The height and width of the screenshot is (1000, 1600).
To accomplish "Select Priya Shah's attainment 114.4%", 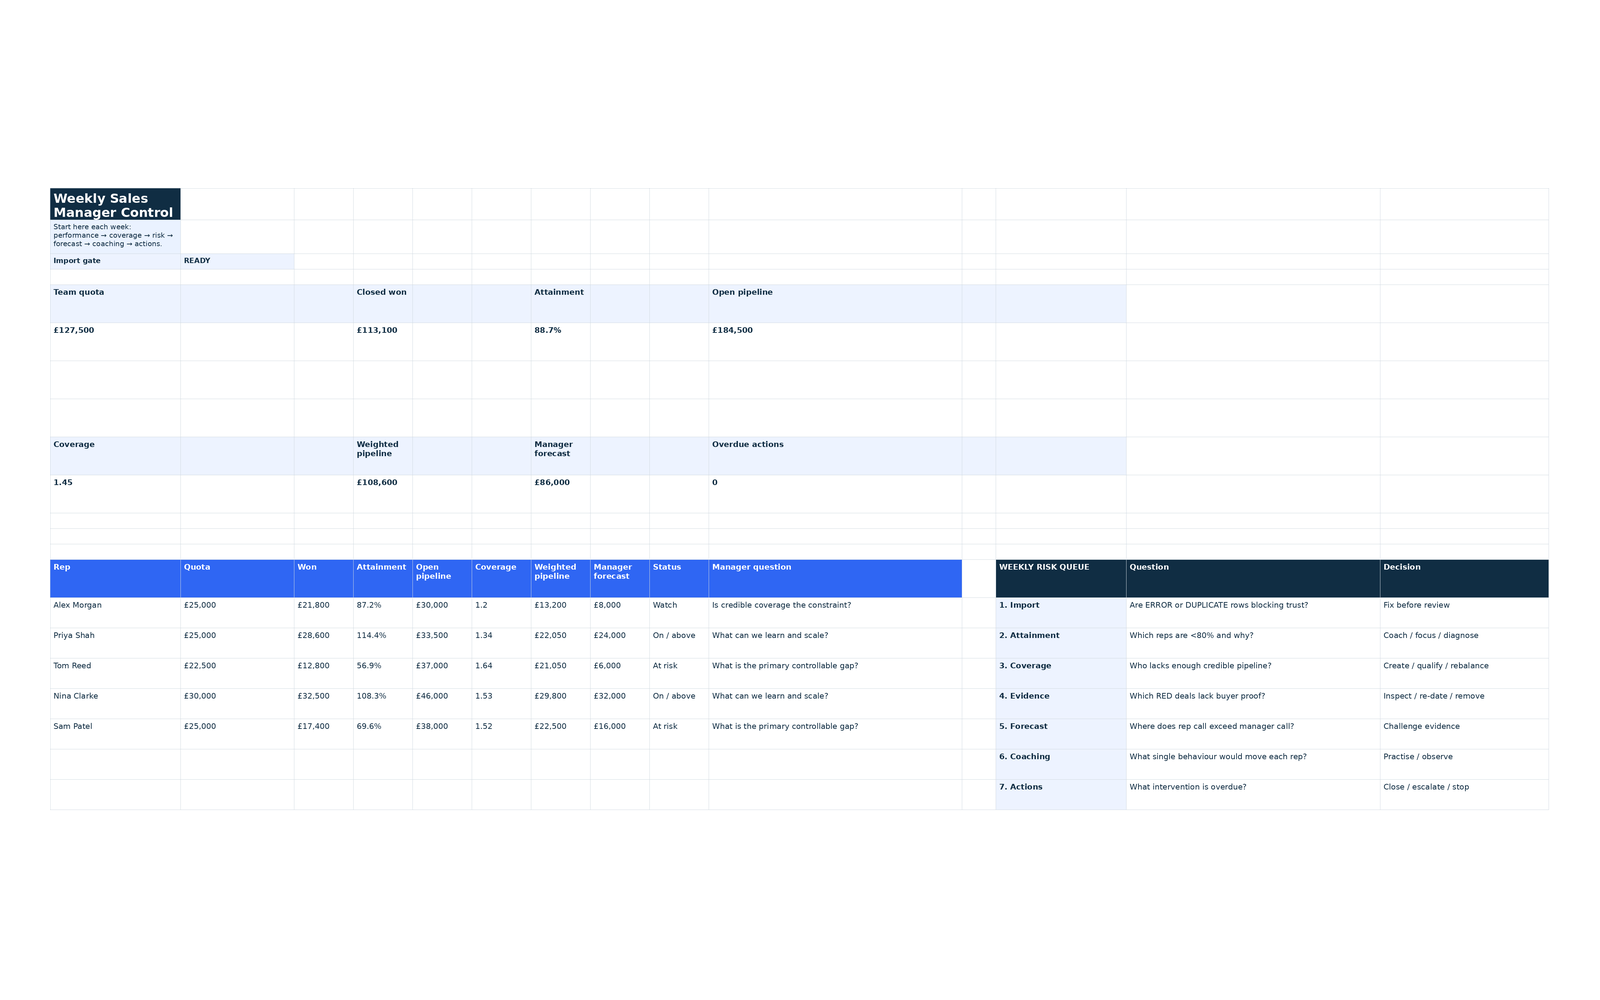I will [382, 643].
